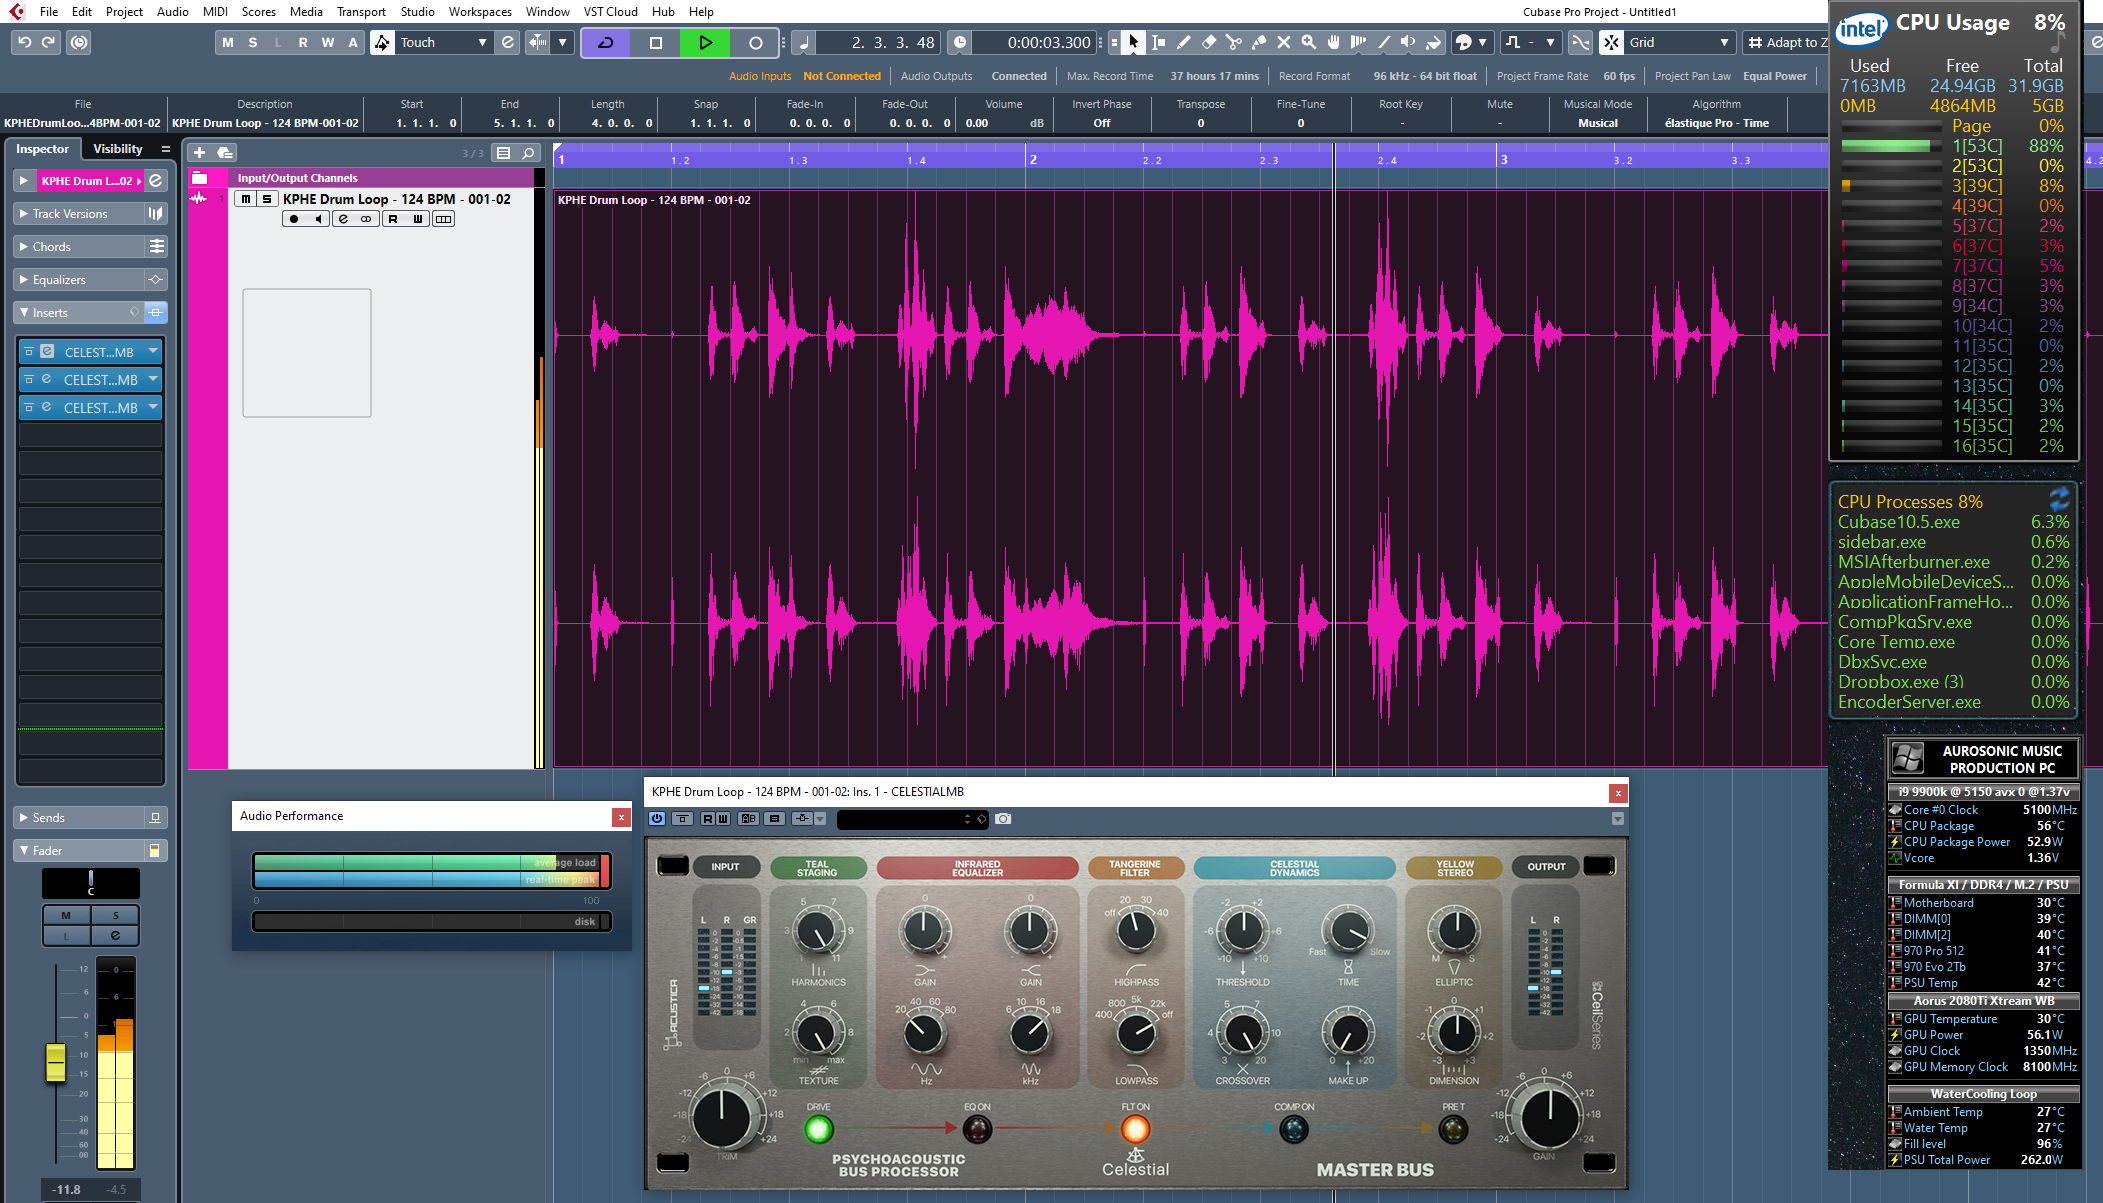Select the Draw pencil tool

pyautogui.click(x=1183, y=42)
